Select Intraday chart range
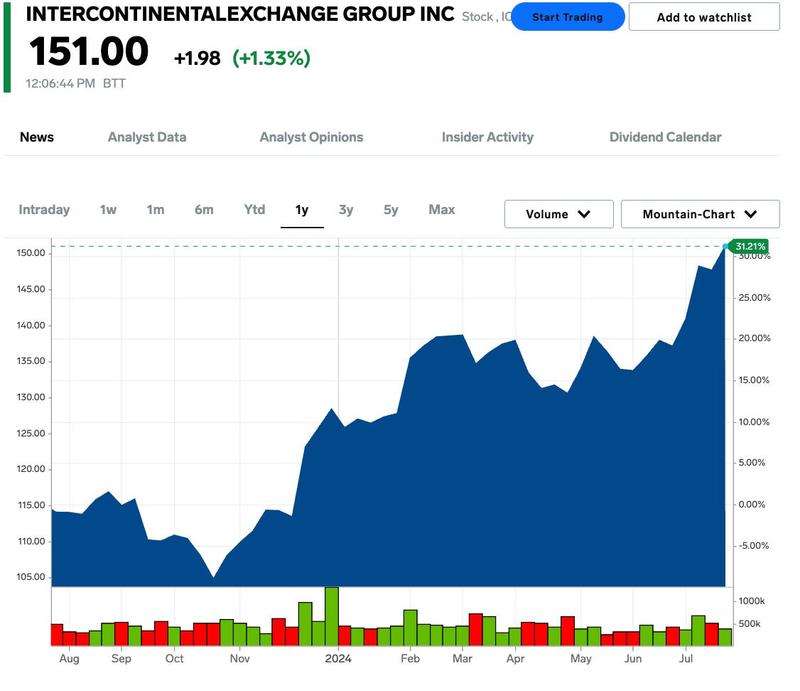The image size is (800, 691). pos(44,210)
